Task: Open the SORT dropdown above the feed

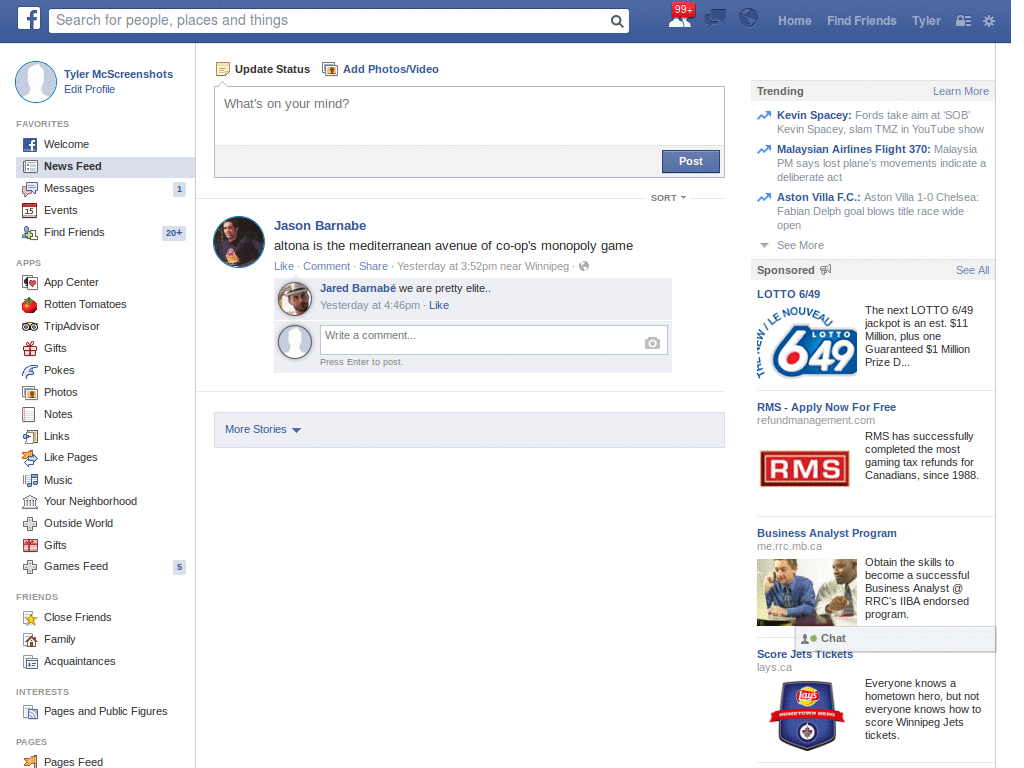Action: tap(667, 198)
